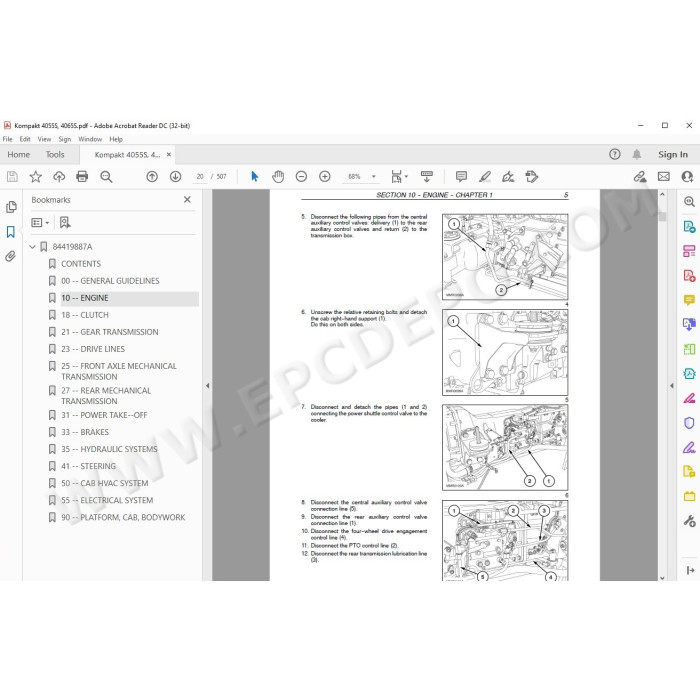700x700 pixels.
Task: Collapse the bookmarks pane via the splitter arrow
Action: (207, 385)
